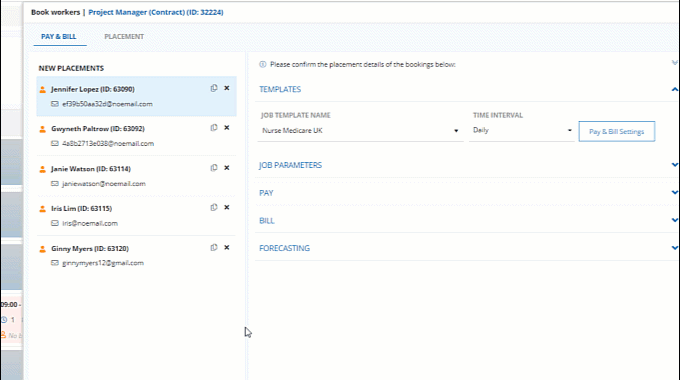The image size is (680, 380).
Task: Copy settings icon for Ginny Myers
Action: pyautogui.click(x=214, y=247)
